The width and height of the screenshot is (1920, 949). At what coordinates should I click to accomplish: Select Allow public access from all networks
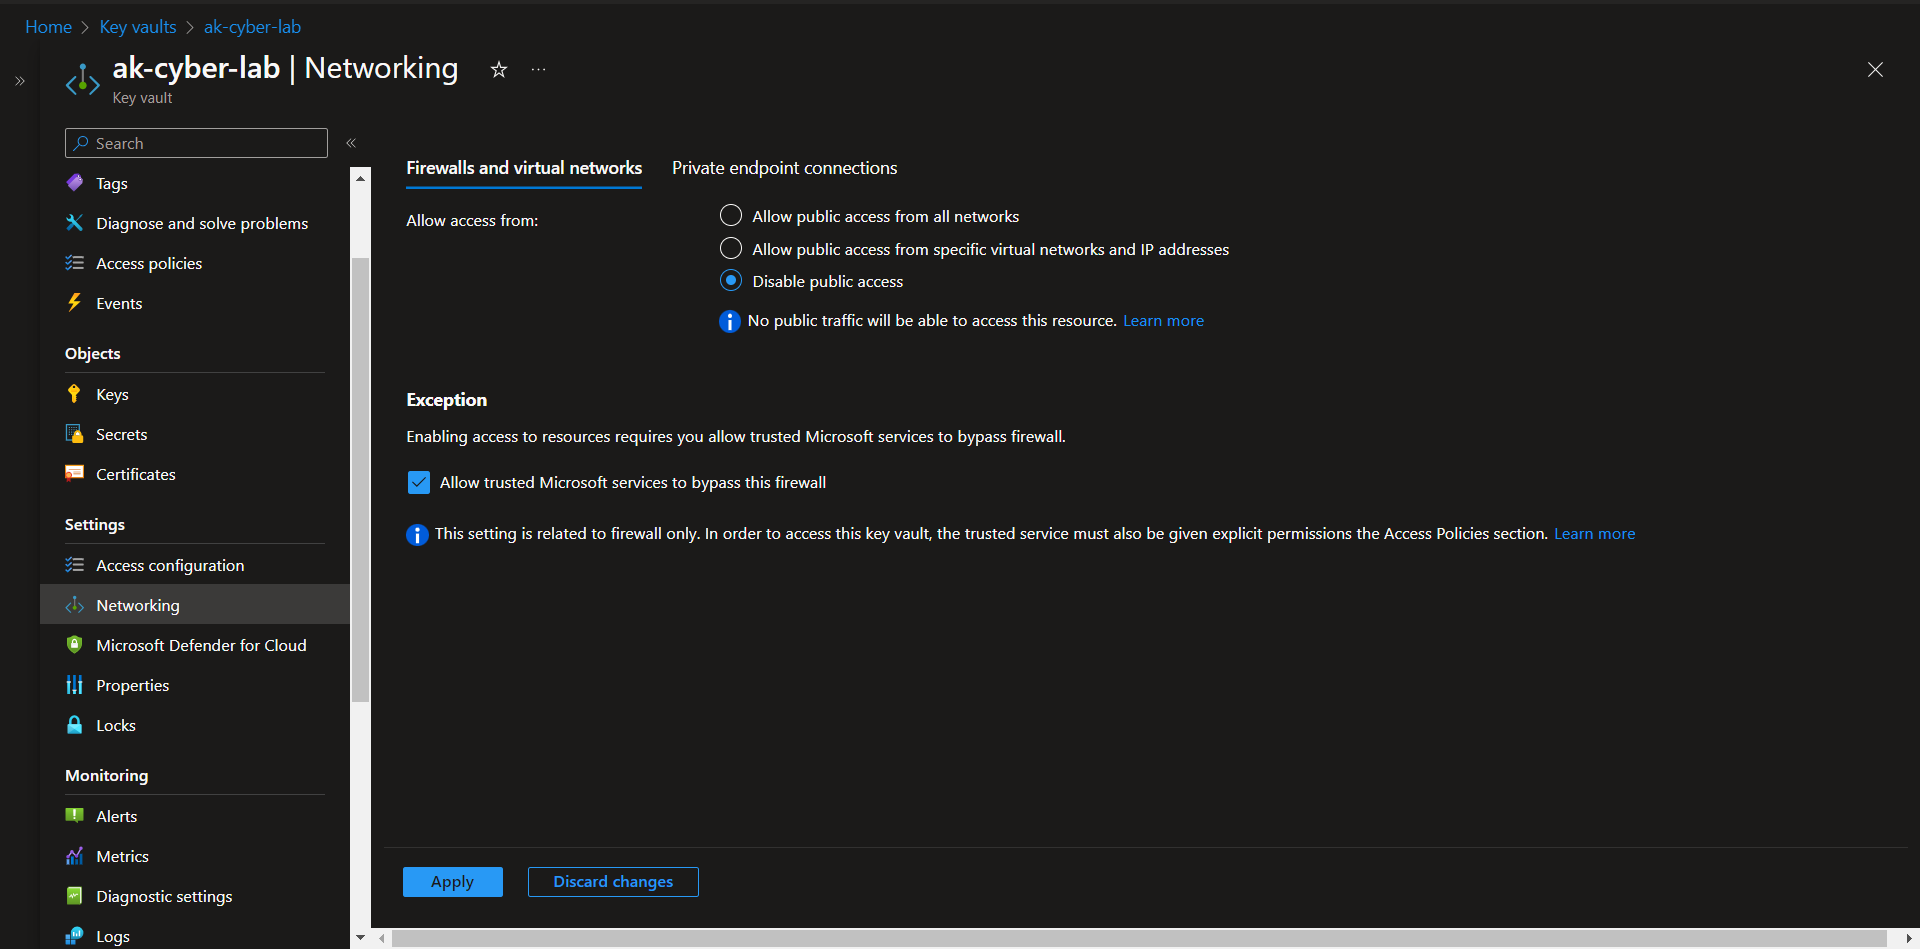[x=731, y=216]
